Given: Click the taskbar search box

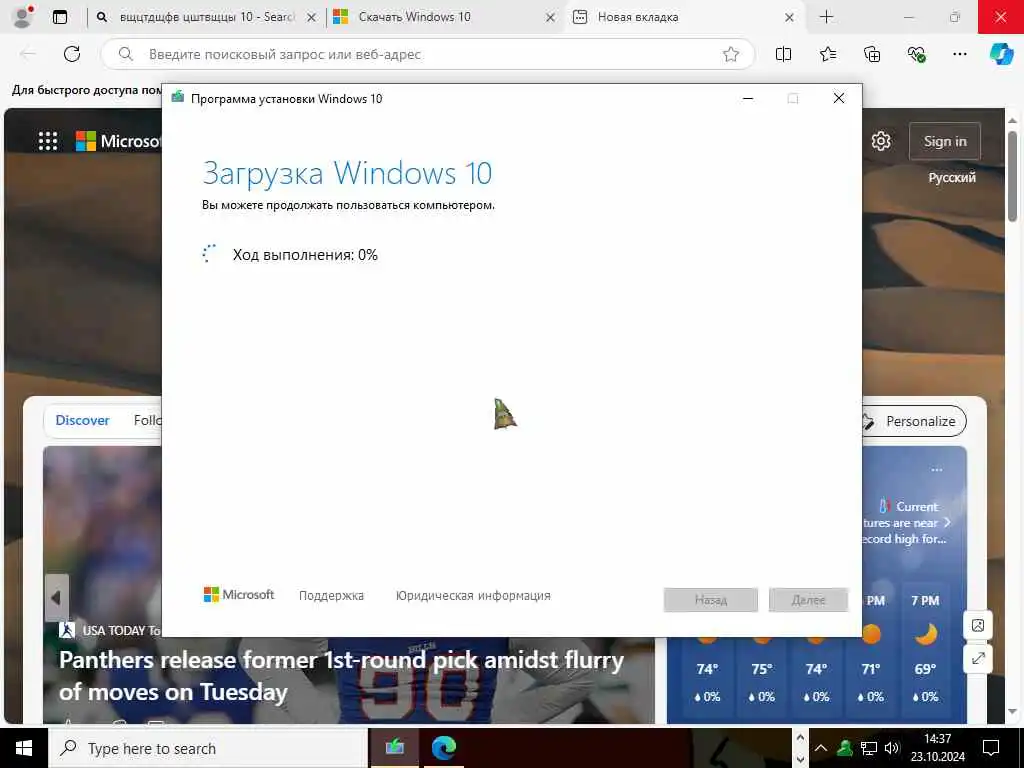Looking at the screenshot, I should click(x=209, y=748).
